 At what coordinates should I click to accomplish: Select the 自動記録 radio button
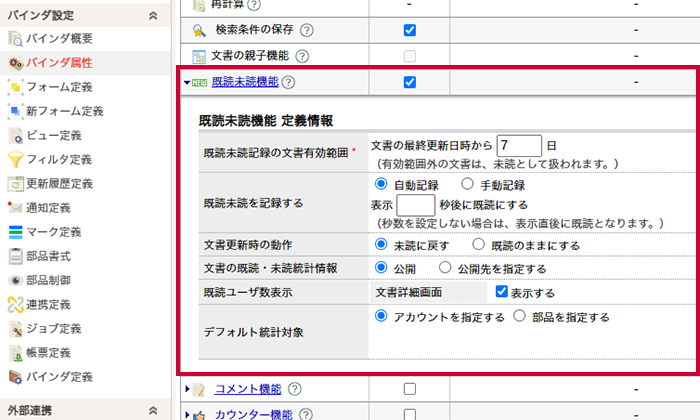click(x=381, y=183)
